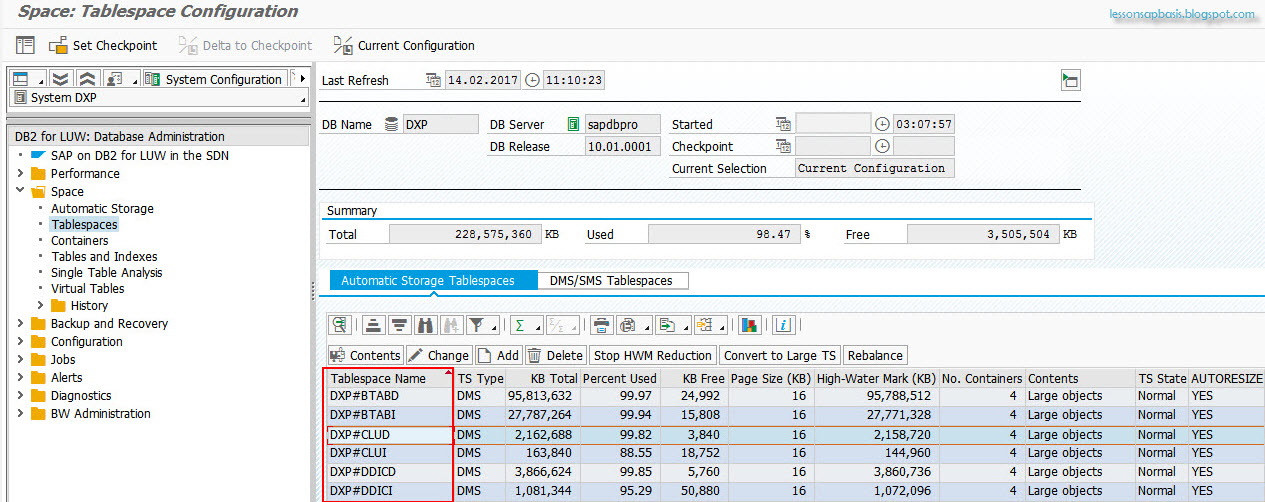
Task: Click the Last Refresh date field 14.02.2017
Action: [x=483, y=80]
